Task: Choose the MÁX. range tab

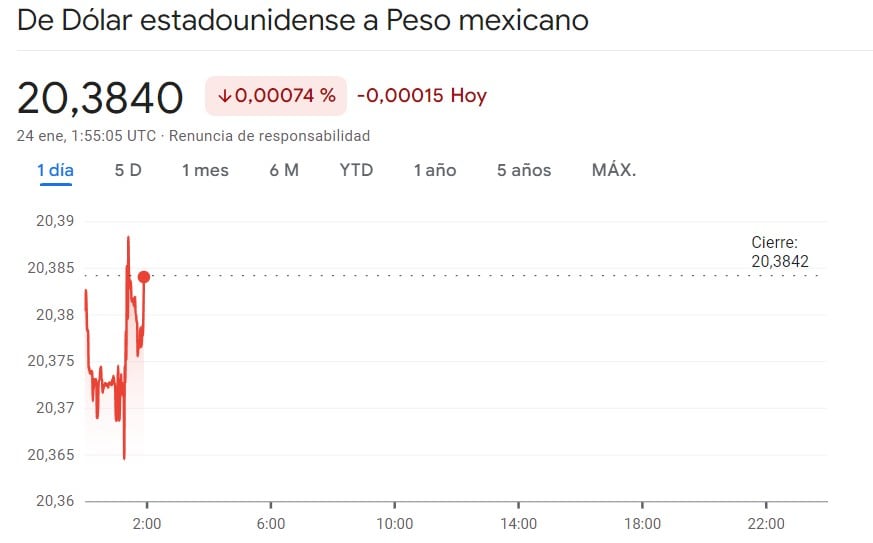Action: pos(614,170)
